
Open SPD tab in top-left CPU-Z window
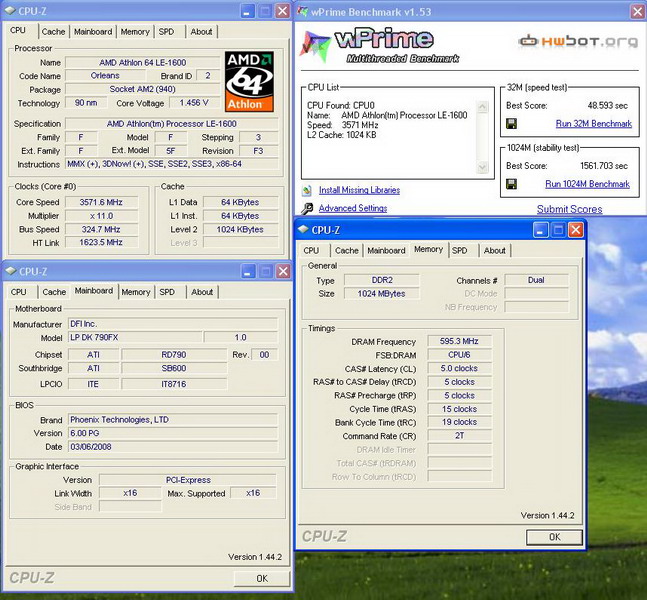coord(166,32)
